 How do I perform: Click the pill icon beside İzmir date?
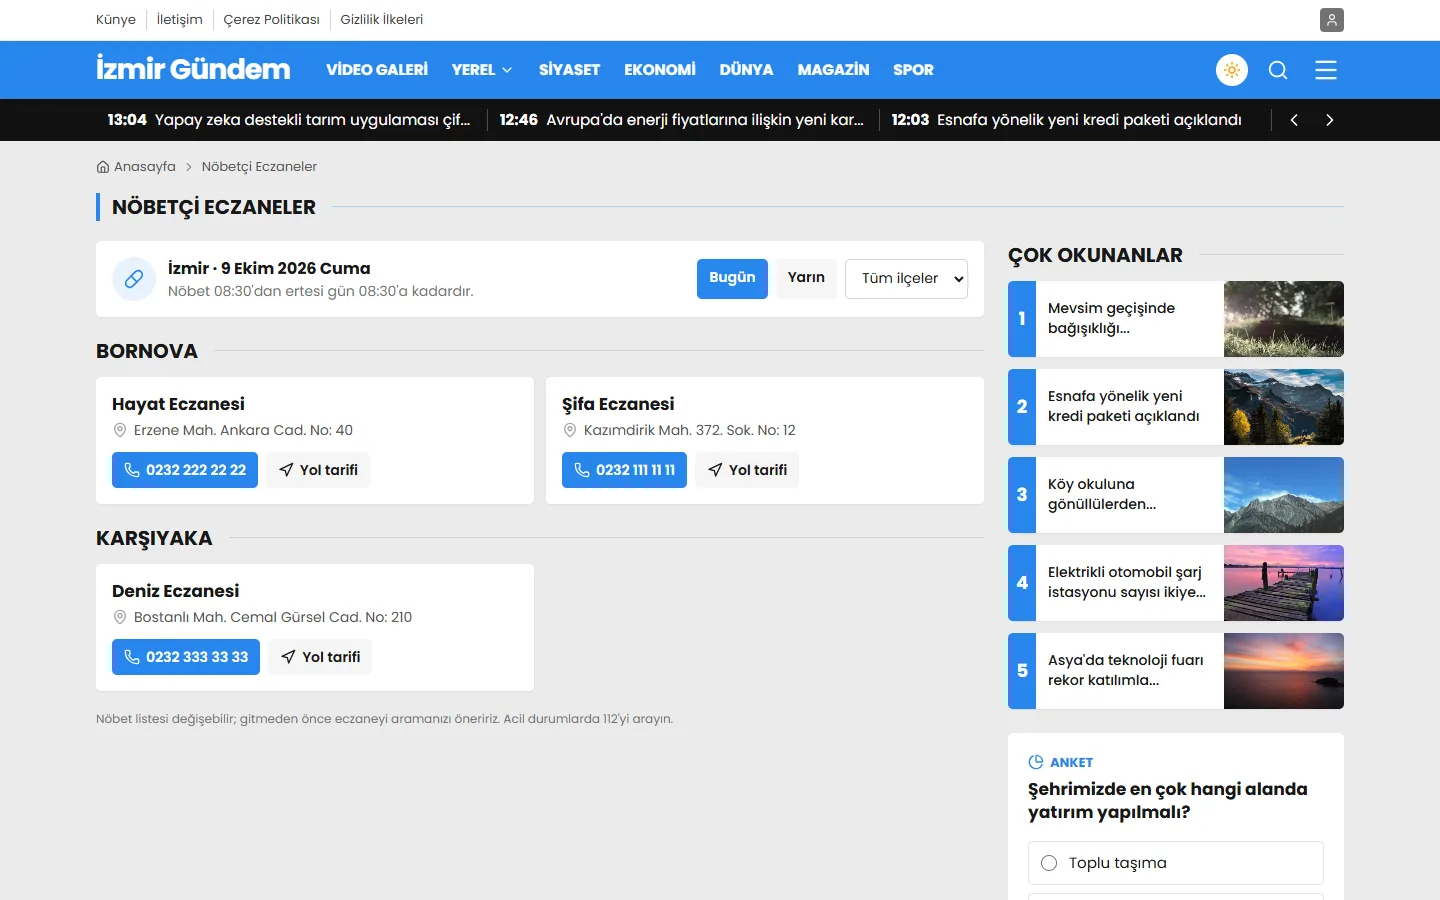pos(134,279)
